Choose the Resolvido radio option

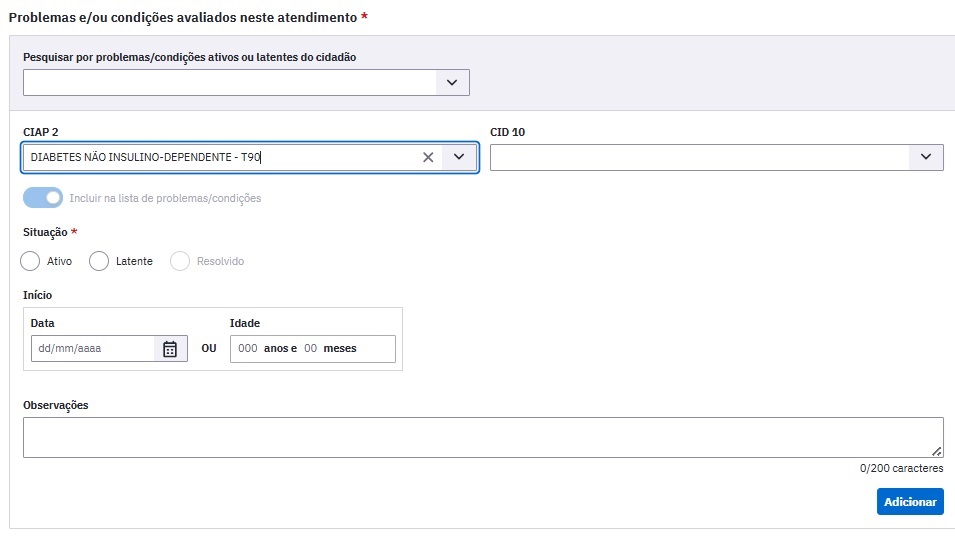pos(180,261)
